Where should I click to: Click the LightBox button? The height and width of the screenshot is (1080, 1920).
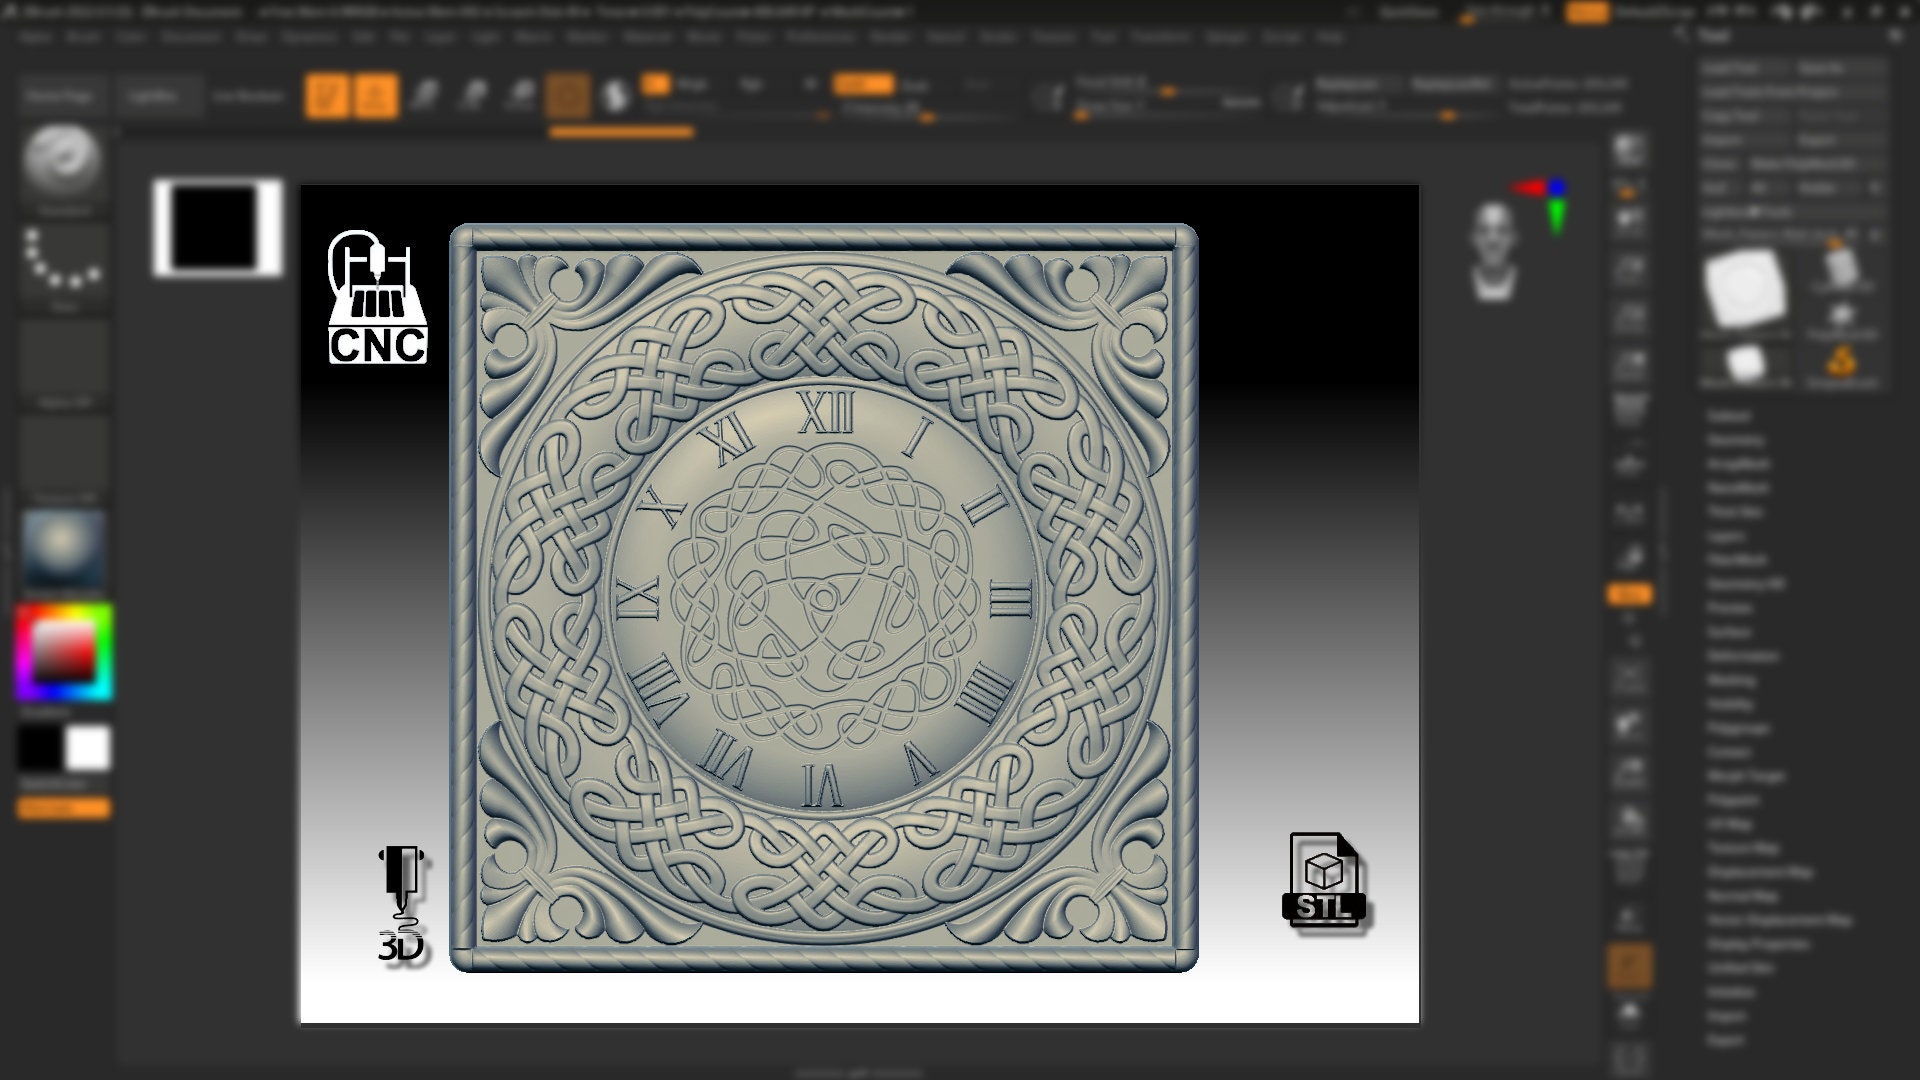coord(157,95)
